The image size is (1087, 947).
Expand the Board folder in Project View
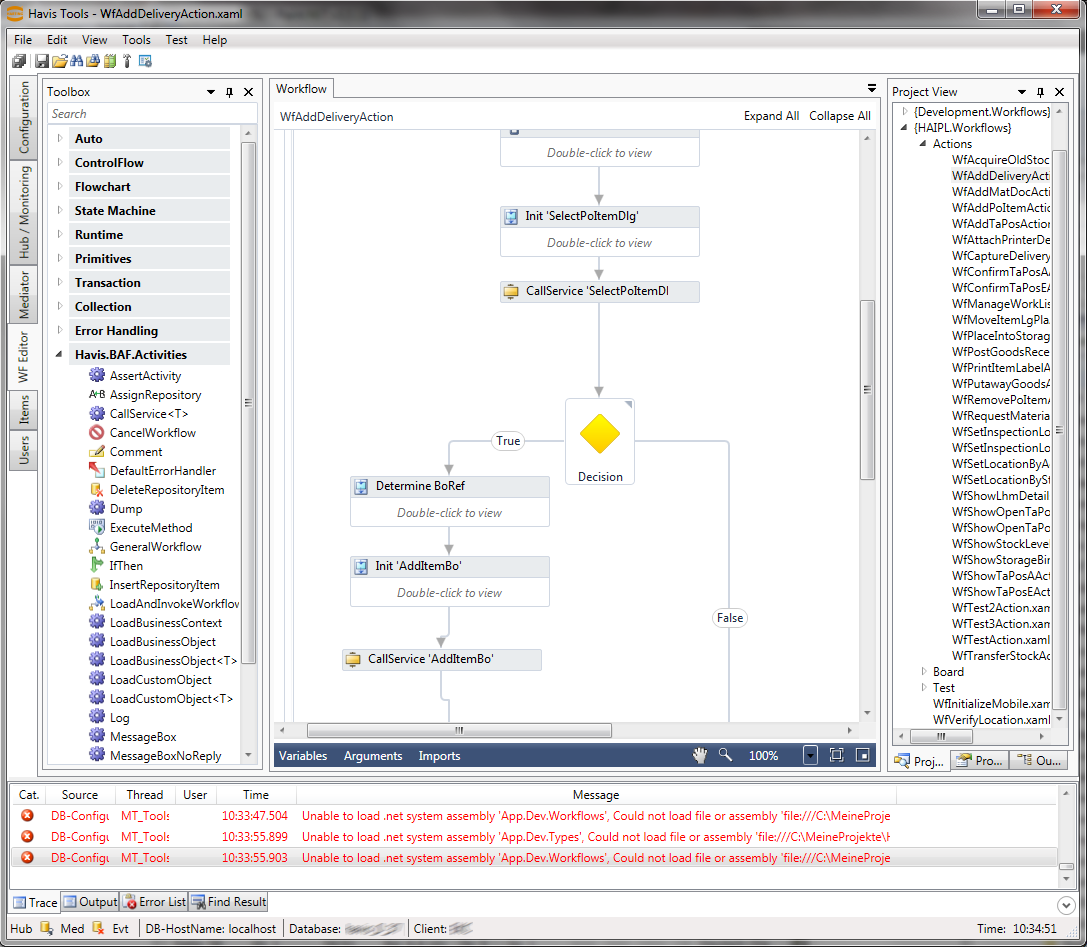tap(924, 672)
